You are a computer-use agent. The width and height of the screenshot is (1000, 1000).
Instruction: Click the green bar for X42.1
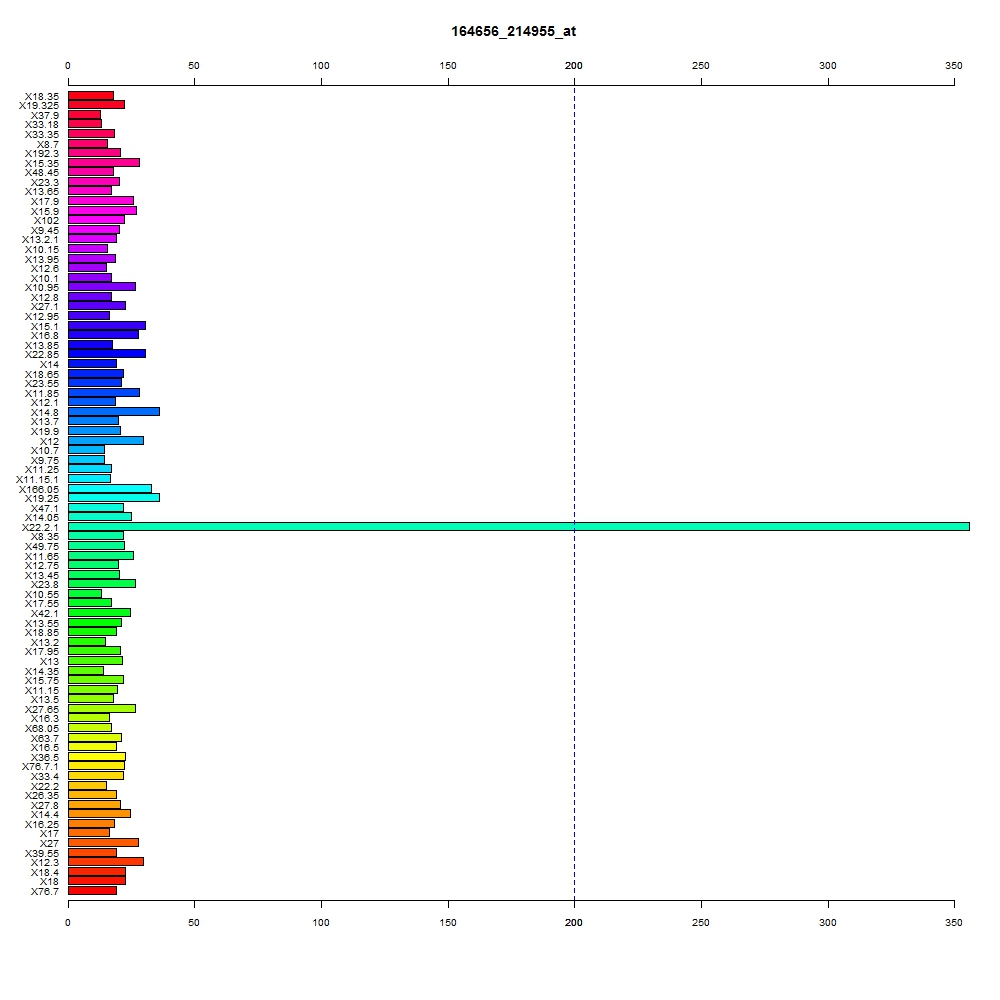click(99, 612)
